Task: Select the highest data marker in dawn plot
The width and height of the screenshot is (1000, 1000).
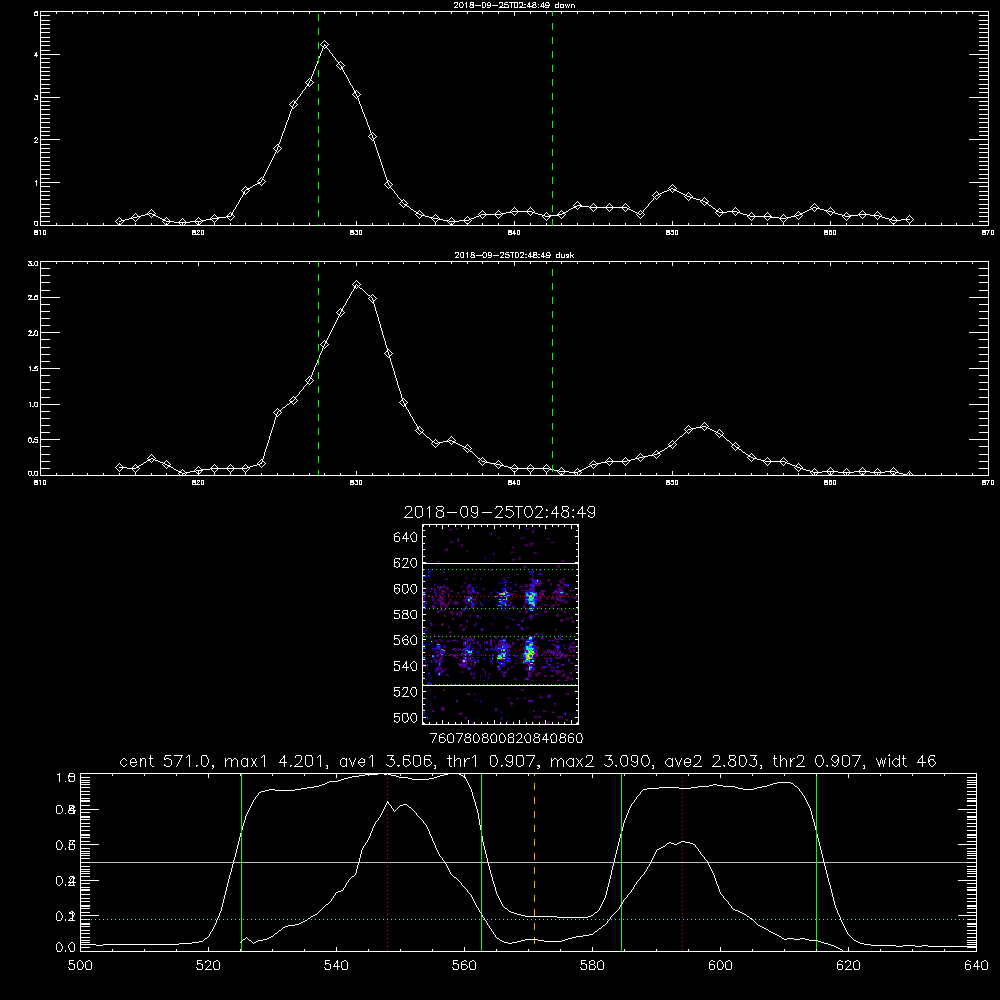Action: [325, 45]
